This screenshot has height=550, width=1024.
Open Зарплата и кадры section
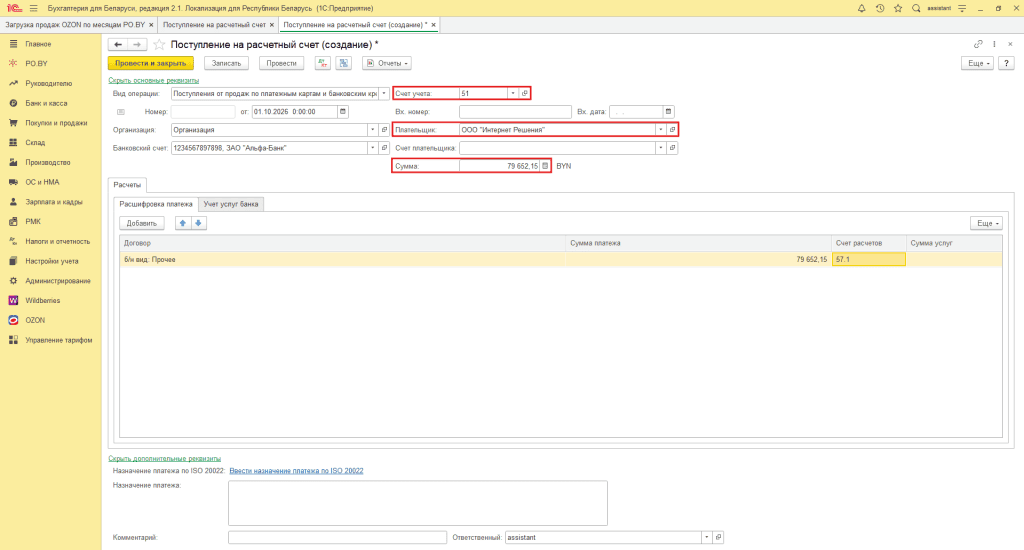[x=54, y=202]
